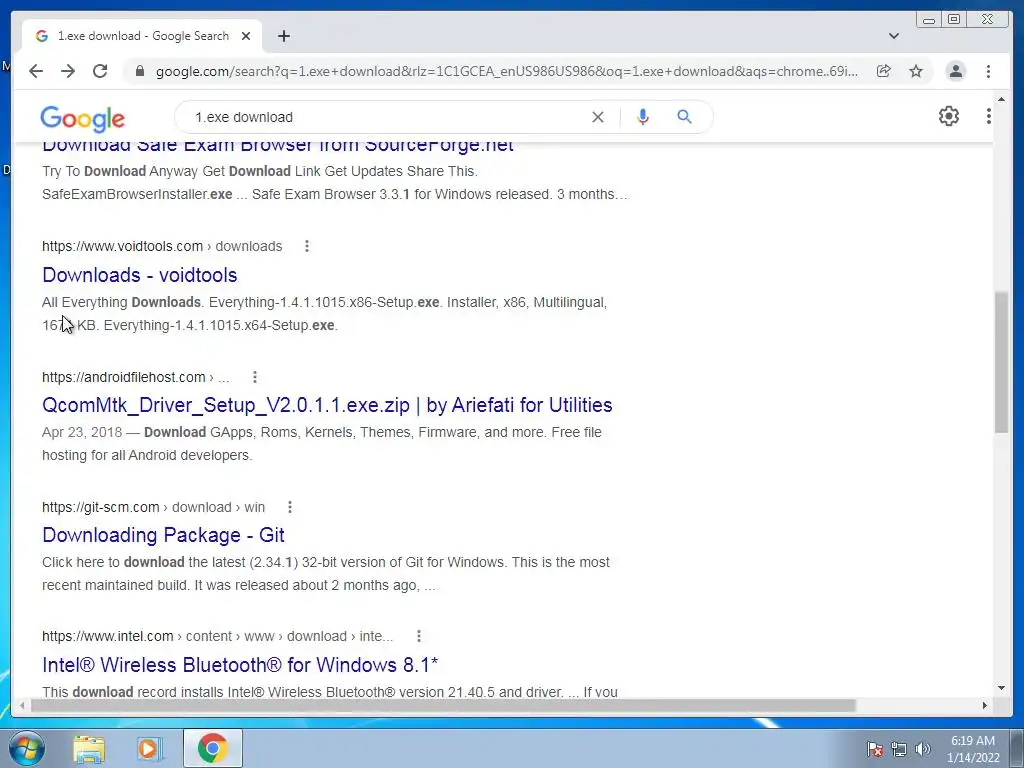This screenshot has width=1024, height=768.
Task: Launch Windows Media Player from taskbar
Action: pyautogui.click(x=150, y=748)
